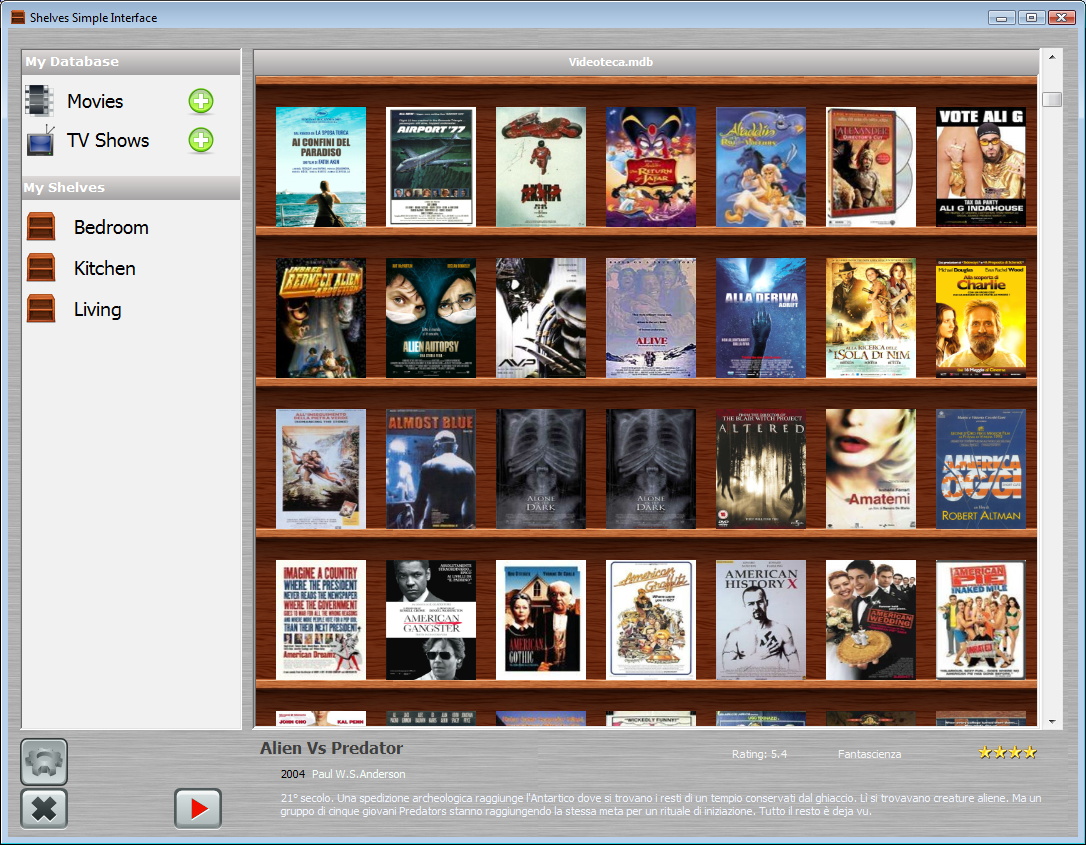This screenshot has height=845, width=1086.
Task: Select the Ai Confini del Paradiso cover
Action: 321,167
